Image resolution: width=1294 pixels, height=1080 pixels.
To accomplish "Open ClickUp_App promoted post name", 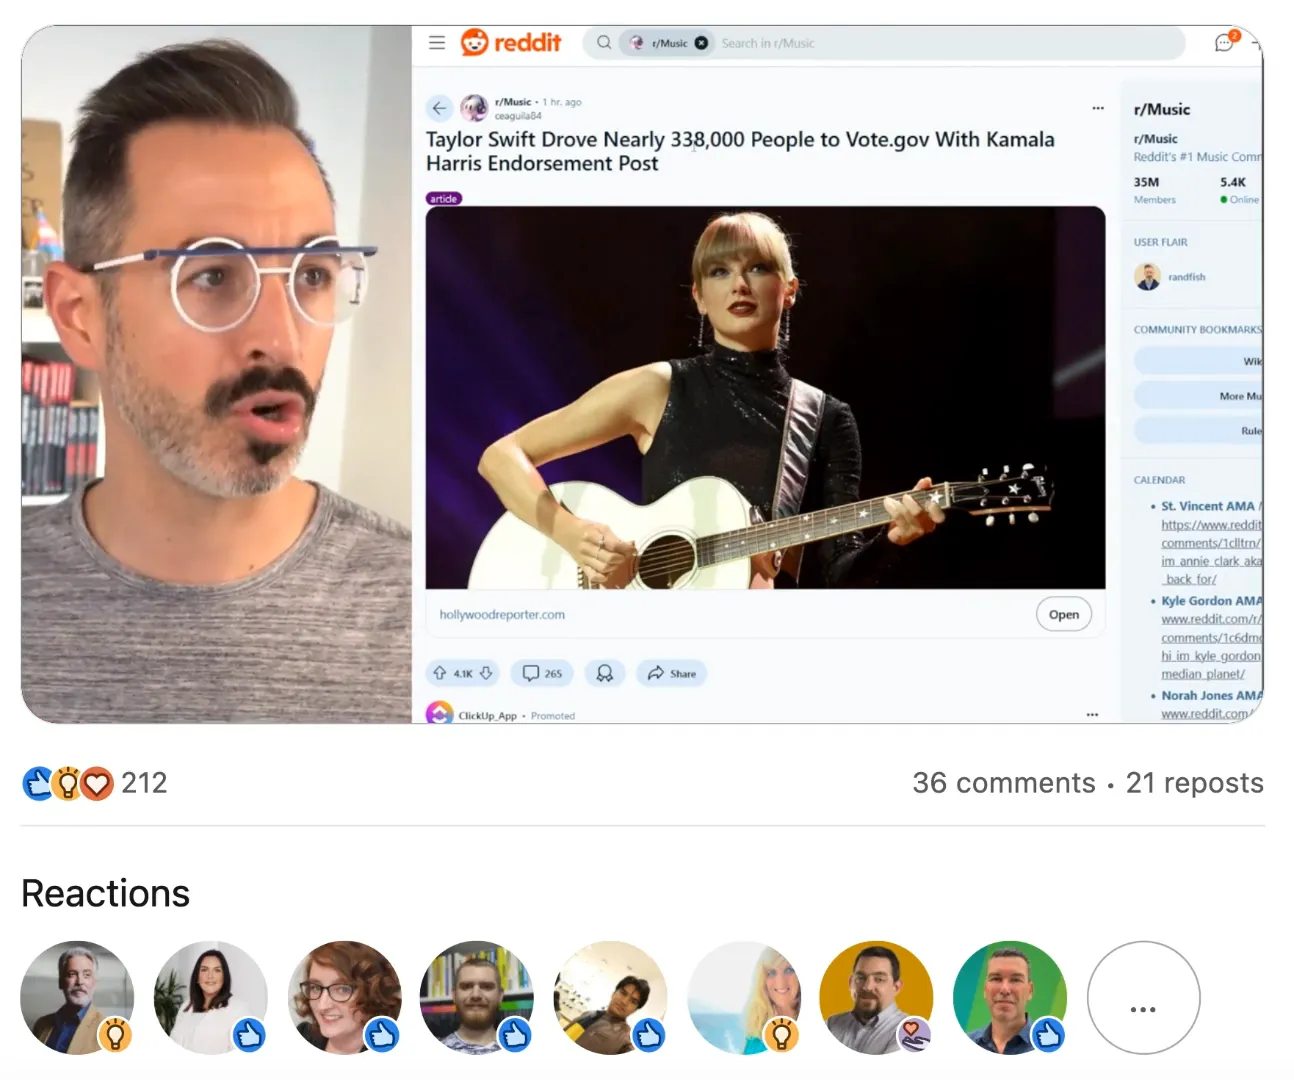I will coord(488,716).
